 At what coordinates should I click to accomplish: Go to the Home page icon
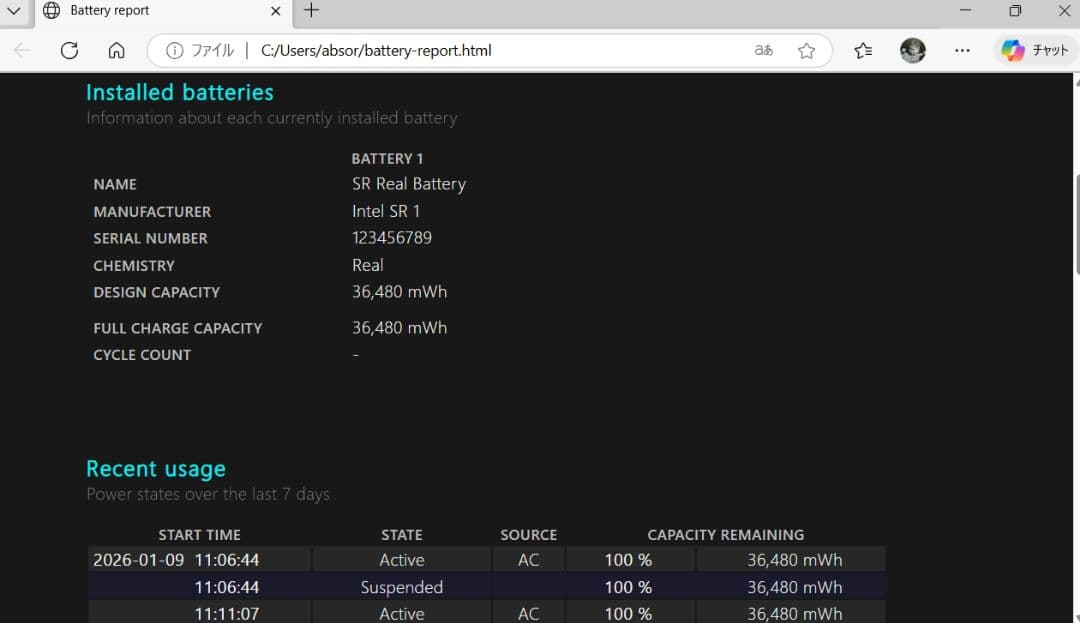pyautogui.click(x=117, y=51)
